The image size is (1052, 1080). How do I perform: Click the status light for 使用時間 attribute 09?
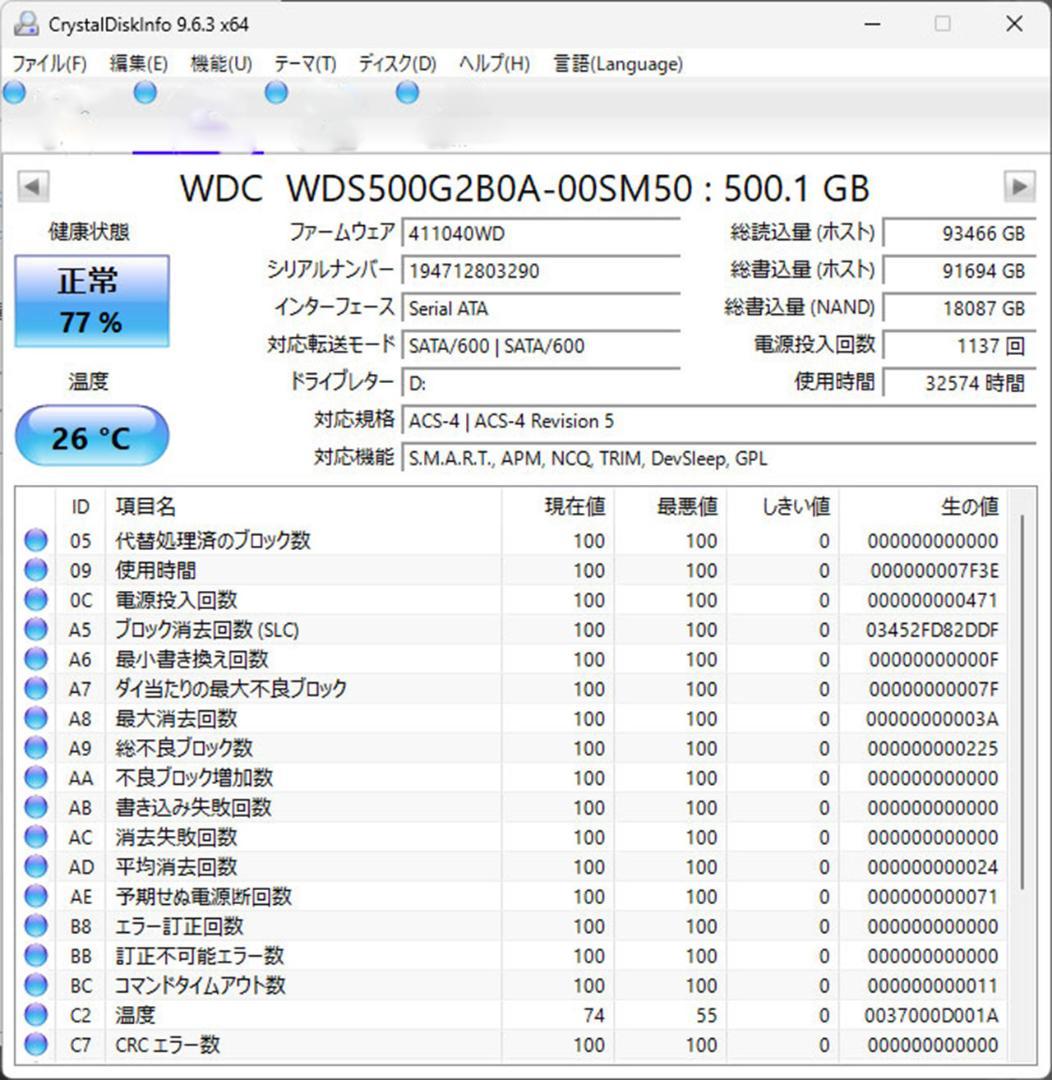(x=35, y=570)
